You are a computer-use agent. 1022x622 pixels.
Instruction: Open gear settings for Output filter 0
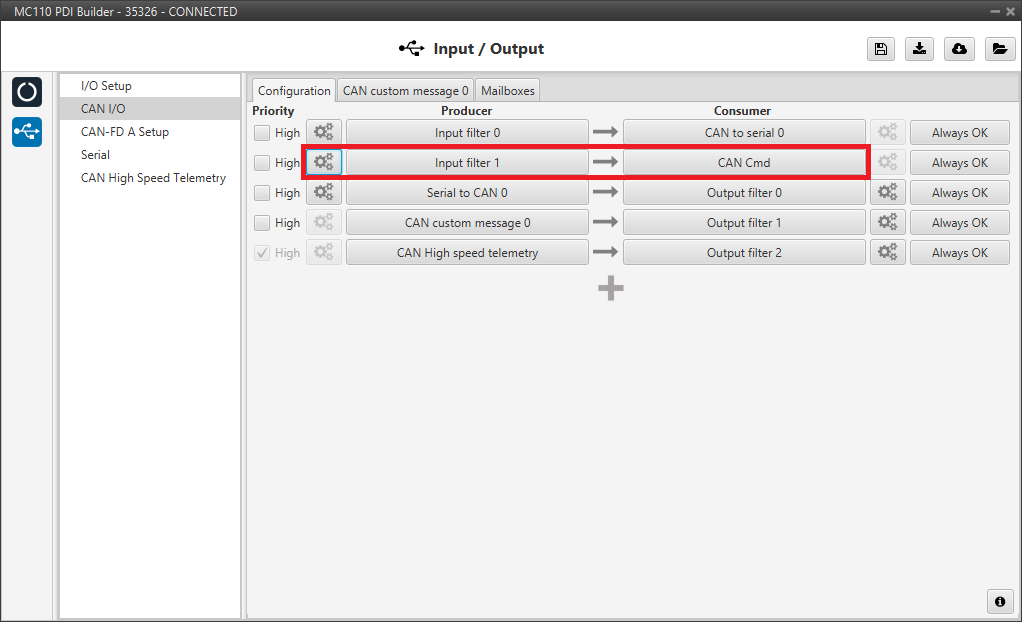[887, 193]
